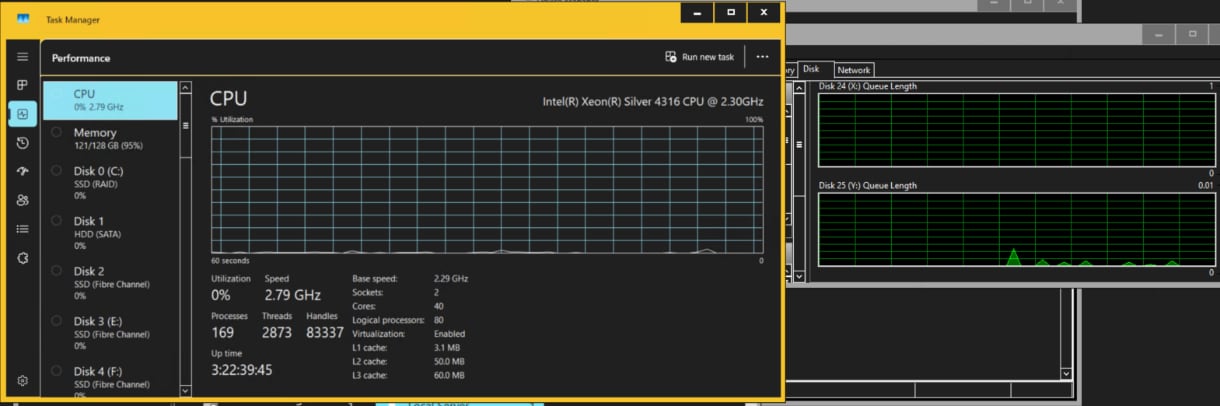Select Disk 2 SSD Fibre Channel item
The width and height of the screenshot is (1220, 406).
[x=110, y=283]
